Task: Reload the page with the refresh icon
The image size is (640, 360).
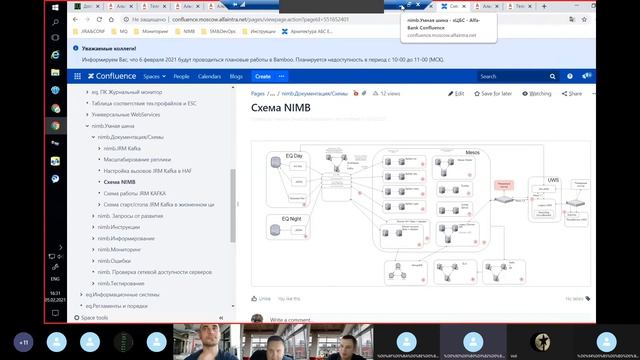Action: click(99, 19)
